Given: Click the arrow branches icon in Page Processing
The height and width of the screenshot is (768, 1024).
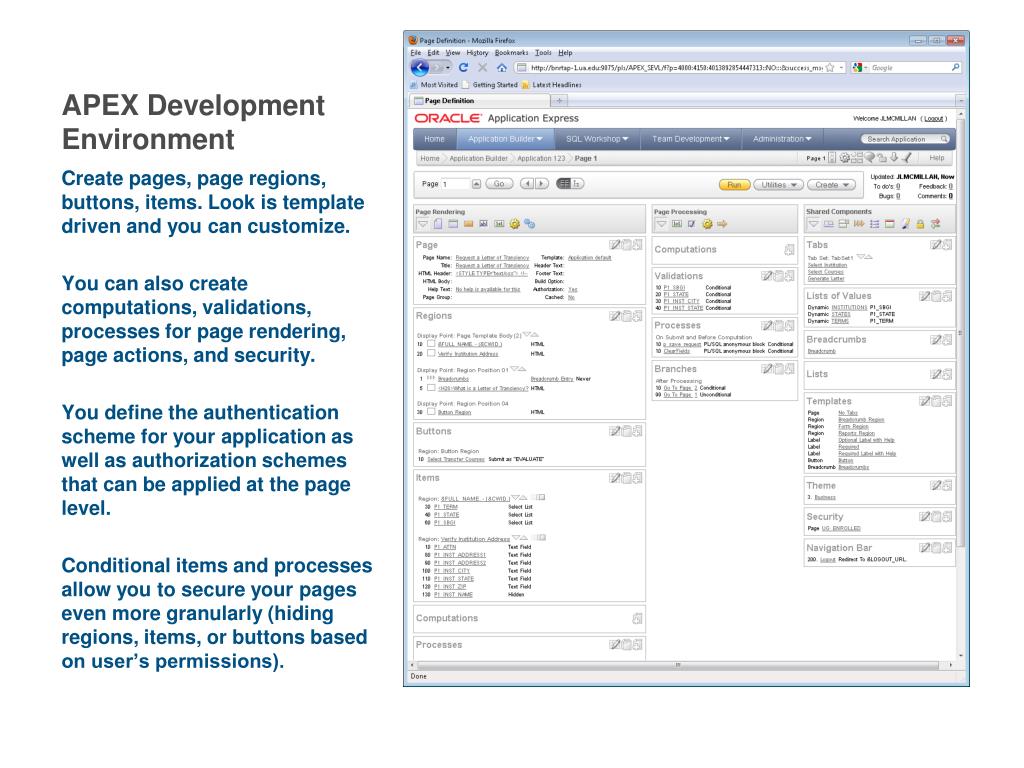Looking at the screenshot, I should click(x=722, y=224).
